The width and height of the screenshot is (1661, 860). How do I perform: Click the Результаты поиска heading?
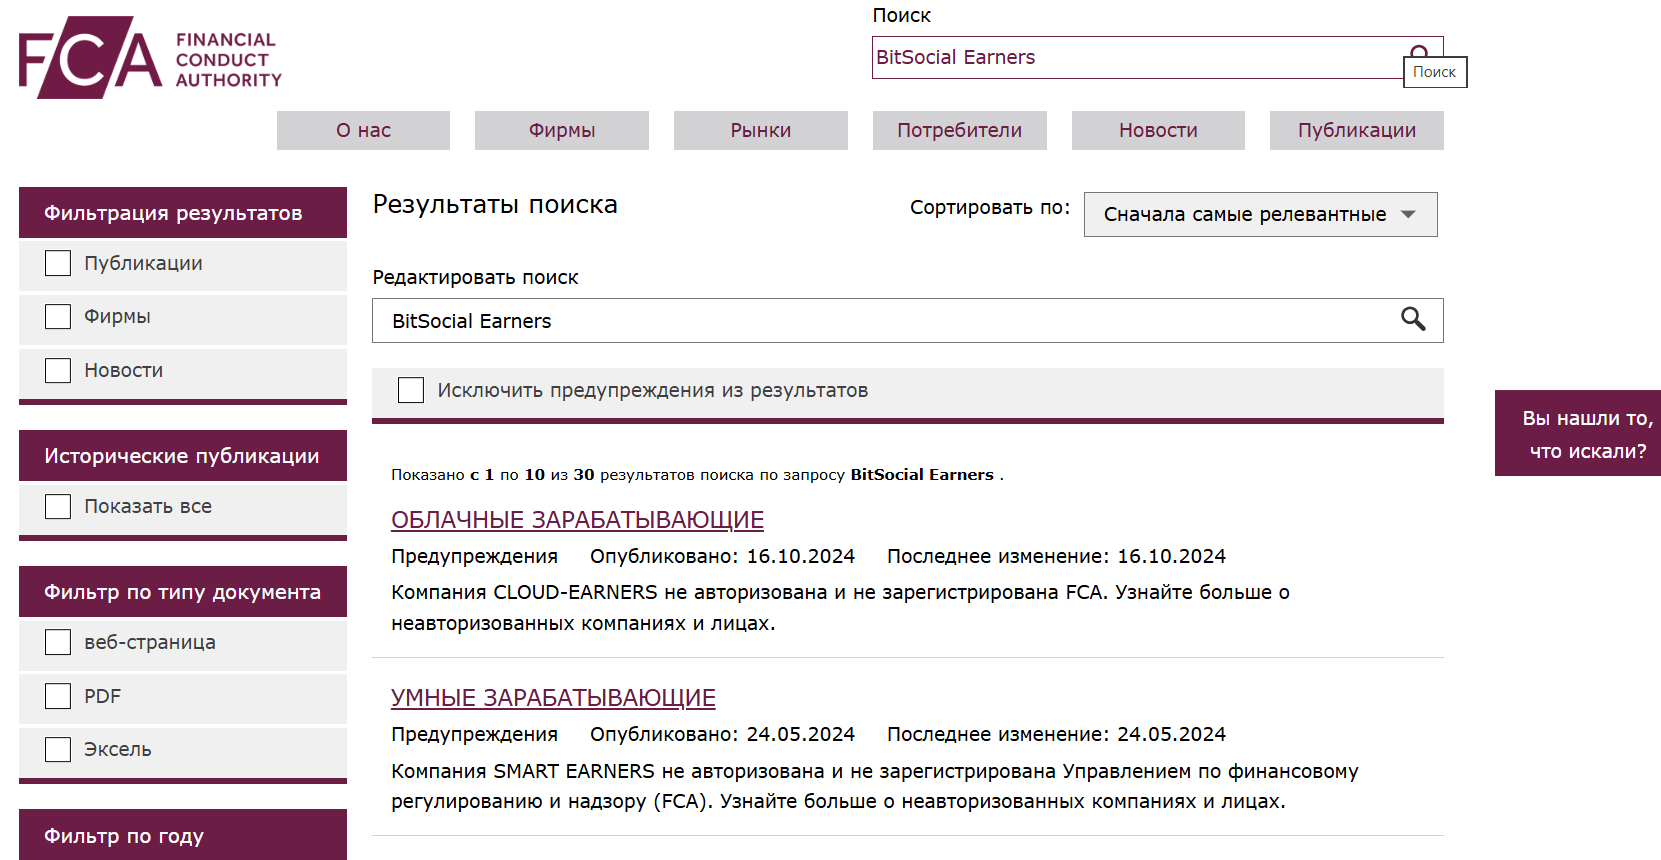point(495,205)
